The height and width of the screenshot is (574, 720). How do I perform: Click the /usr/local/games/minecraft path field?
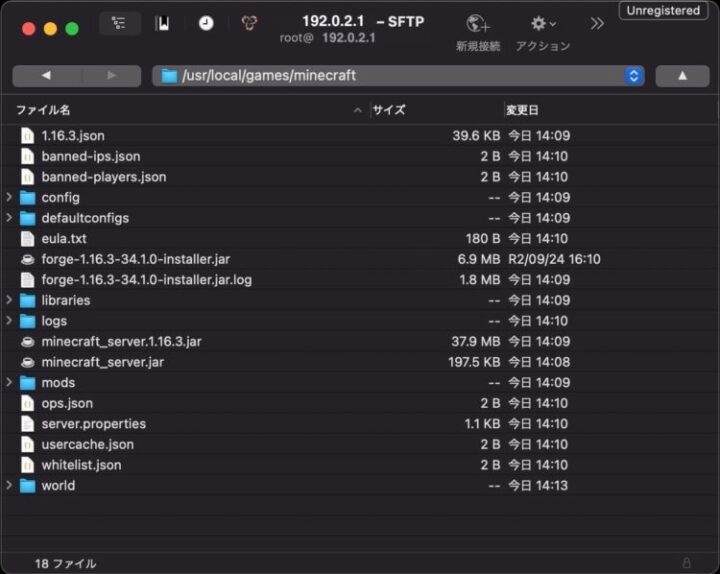click(398, 76)
